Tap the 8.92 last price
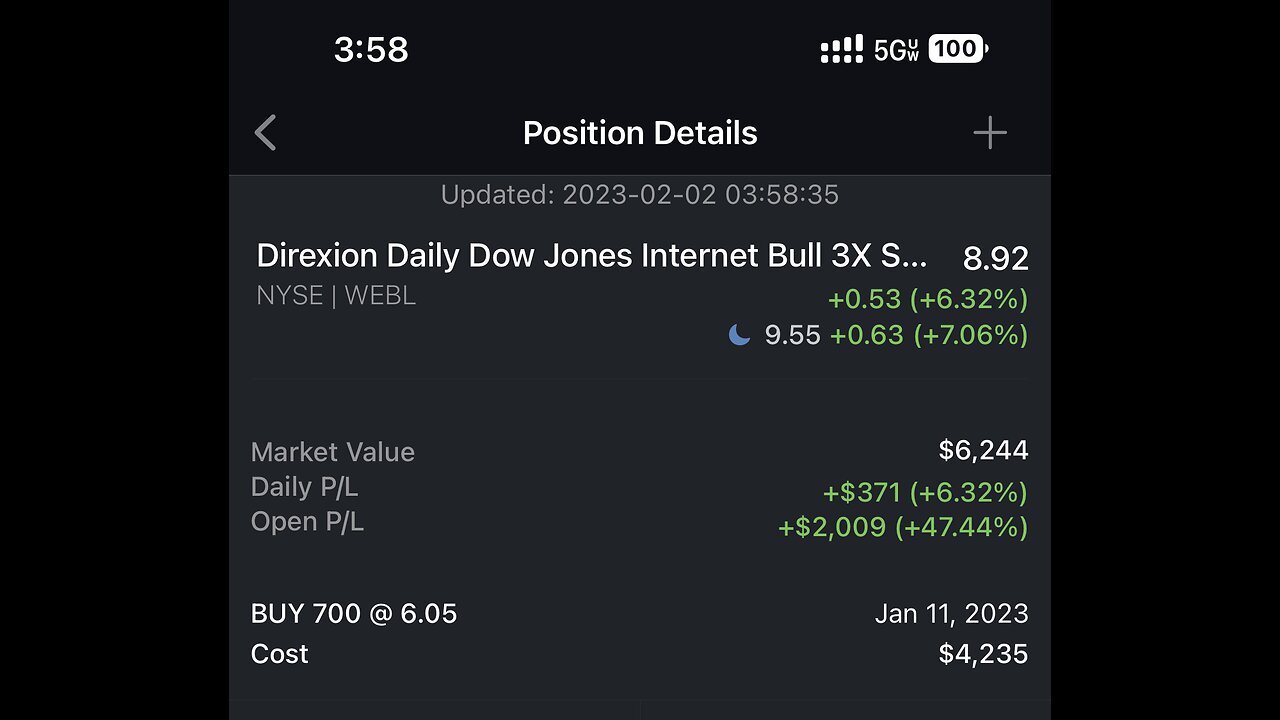 995,258
